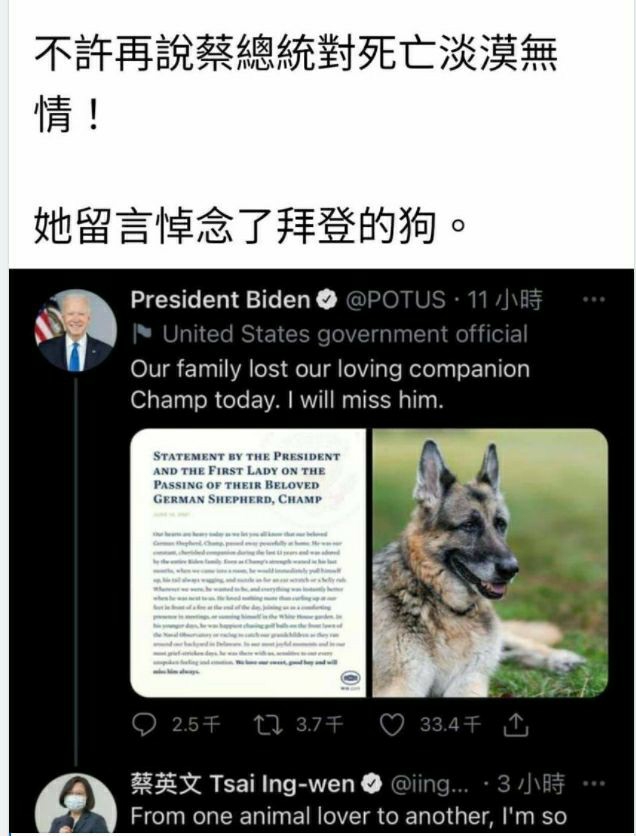Click the government official flag icon

(x=142, y=334)
